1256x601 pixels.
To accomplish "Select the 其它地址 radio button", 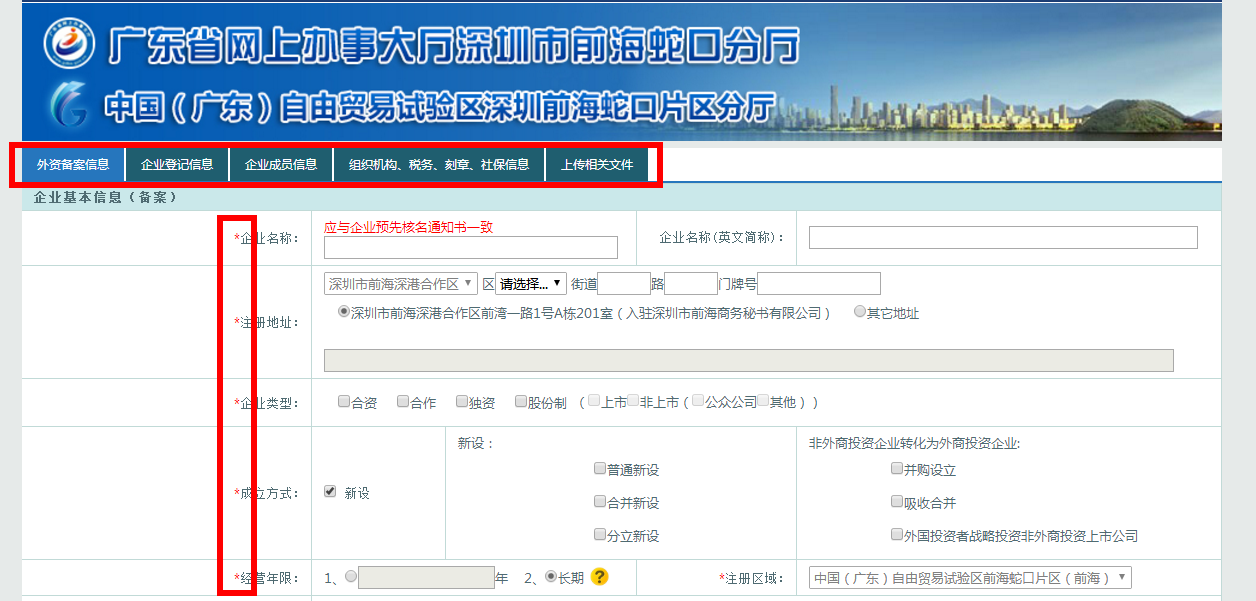I will click(x=860, y=312).
